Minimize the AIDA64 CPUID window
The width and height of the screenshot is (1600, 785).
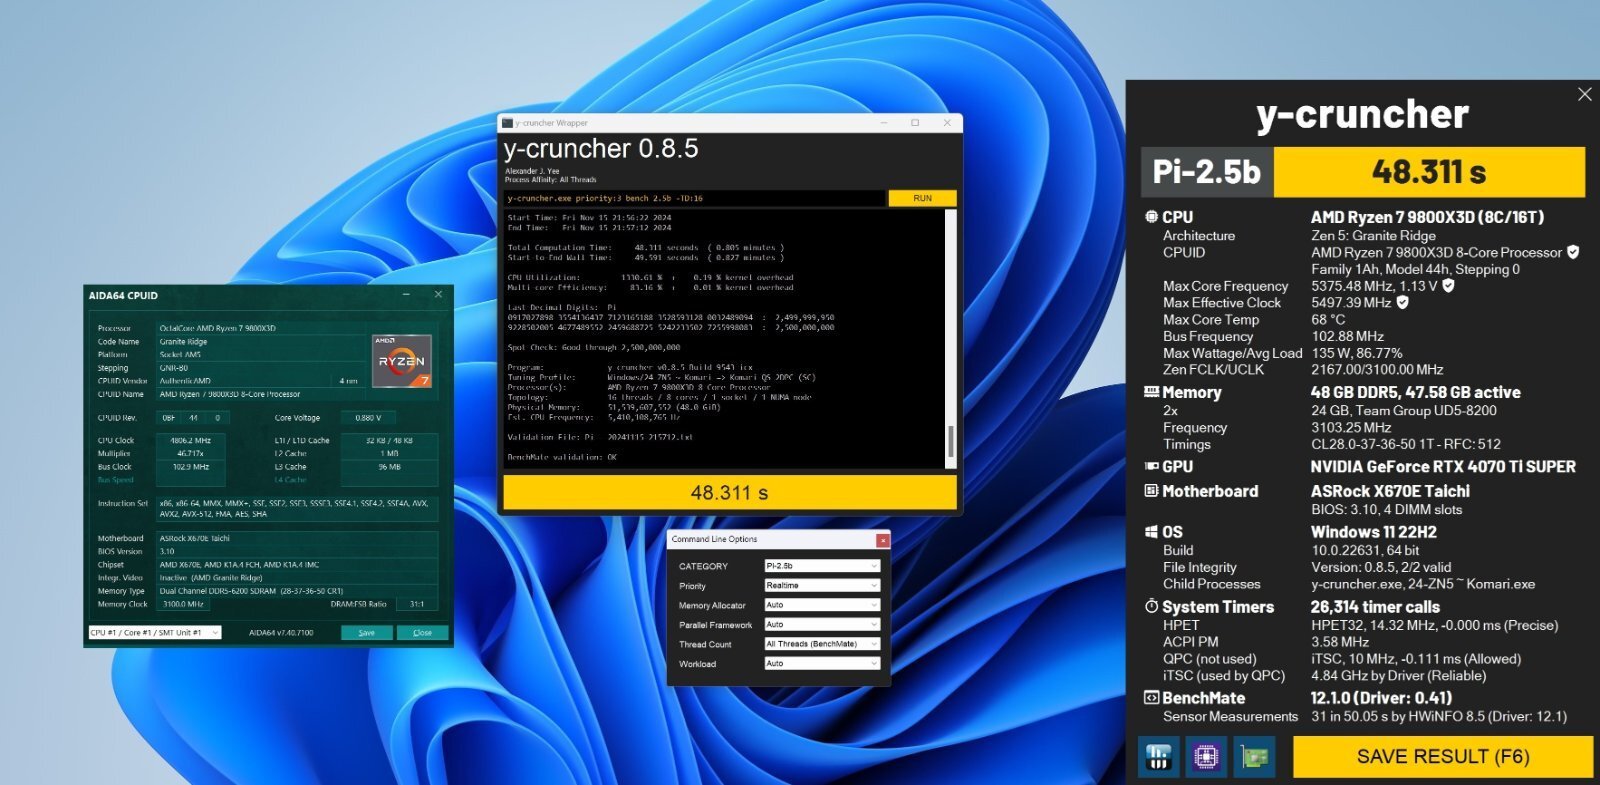pos(407,295)
